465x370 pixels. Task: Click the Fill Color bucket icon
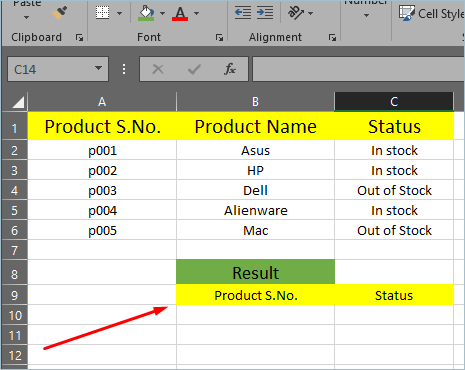coord(146,13)
